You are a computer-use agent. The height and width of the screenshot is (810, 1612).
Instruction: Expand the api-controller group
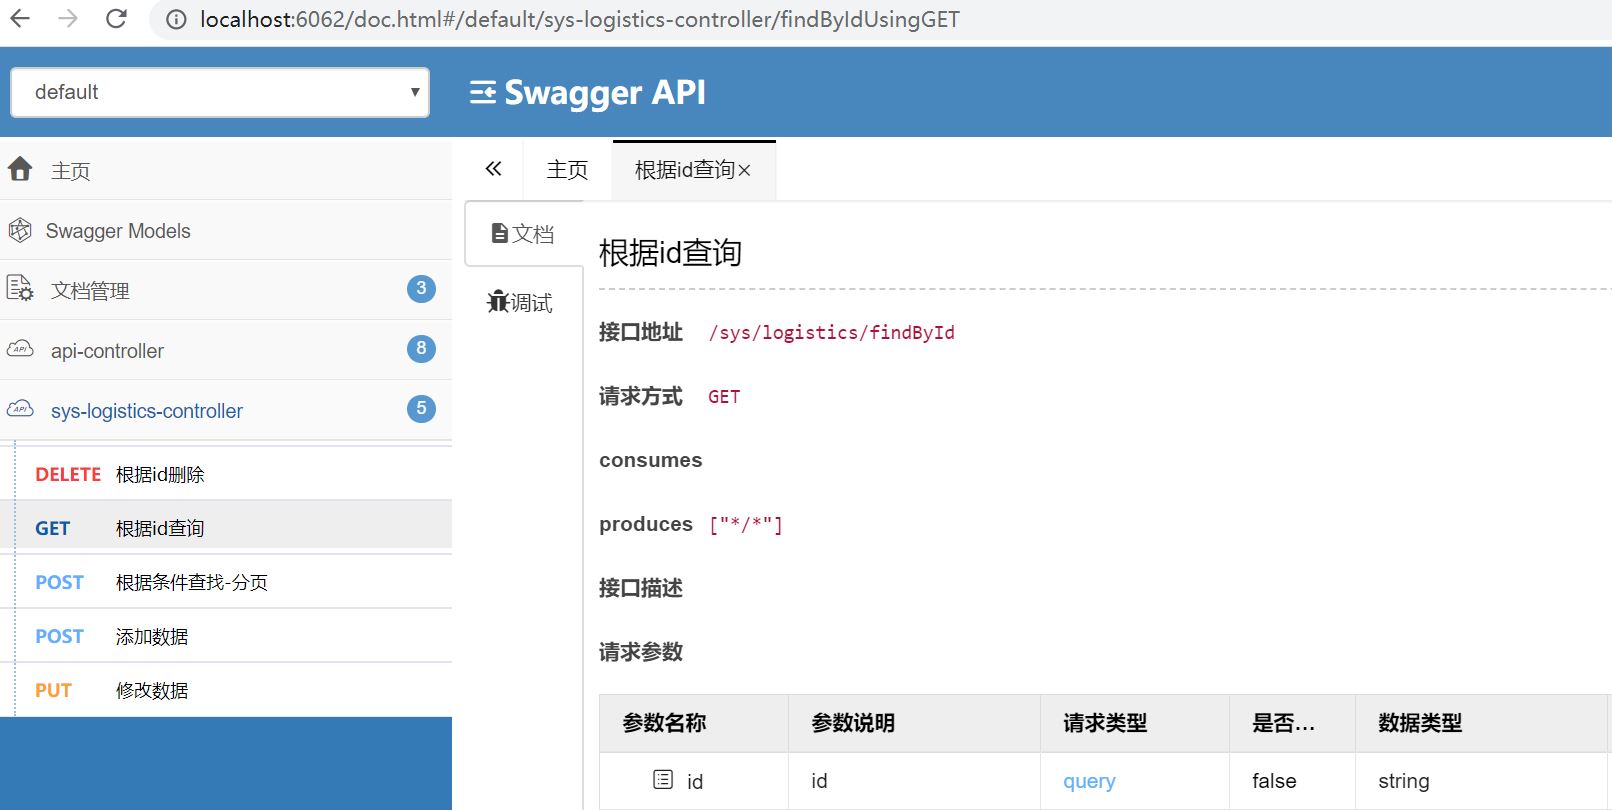tap(226, 350)
